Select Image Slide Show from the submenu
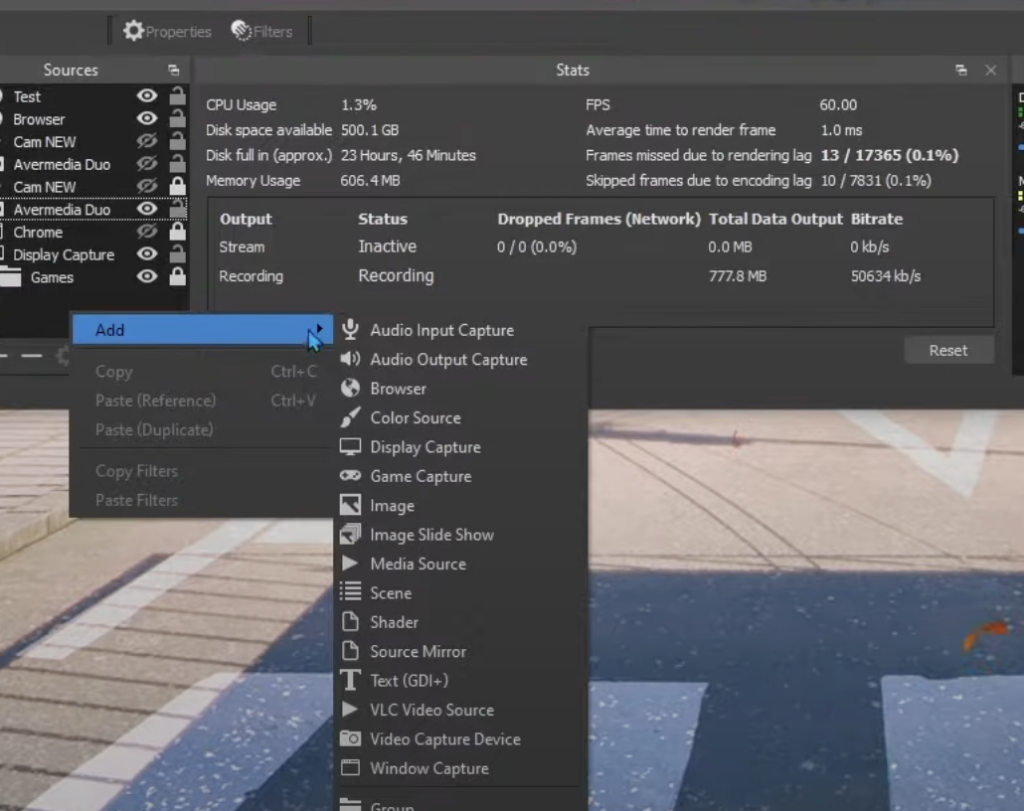Screen dimensions: 1024x811 [430, 534]
